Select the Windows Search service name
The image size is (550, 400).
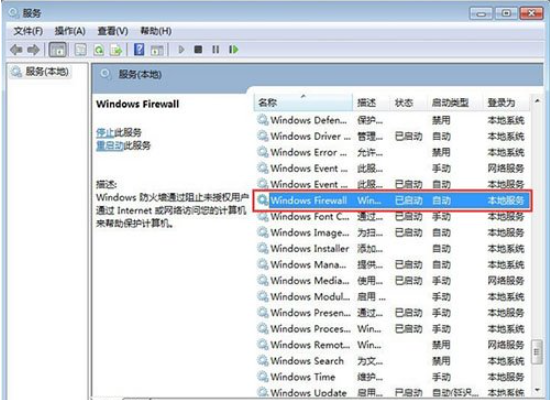click(307, 361)
